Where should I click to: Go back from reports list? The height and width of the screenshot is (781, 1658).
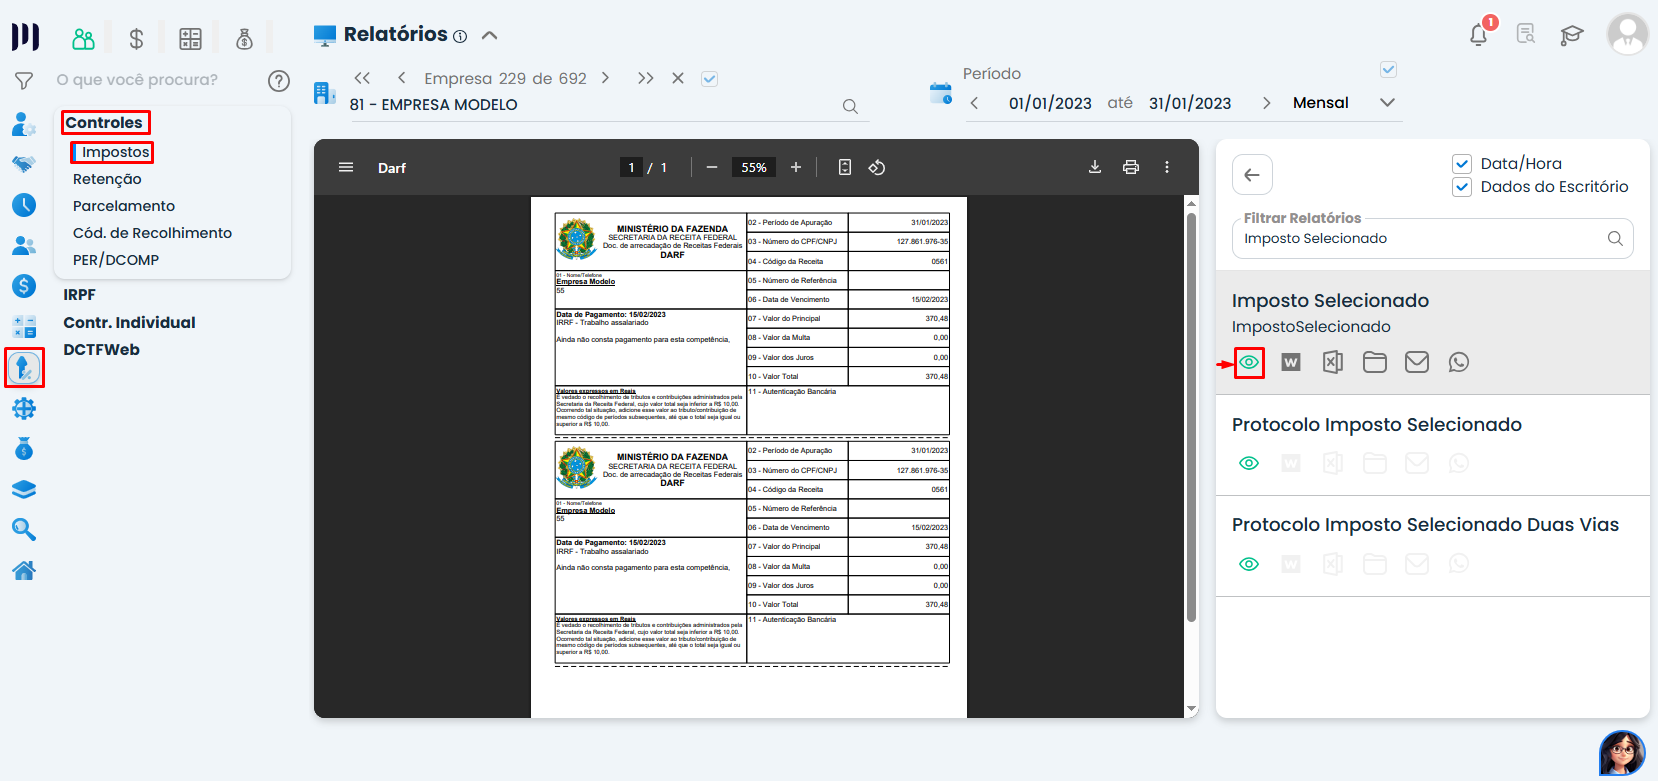[1252, 175]
